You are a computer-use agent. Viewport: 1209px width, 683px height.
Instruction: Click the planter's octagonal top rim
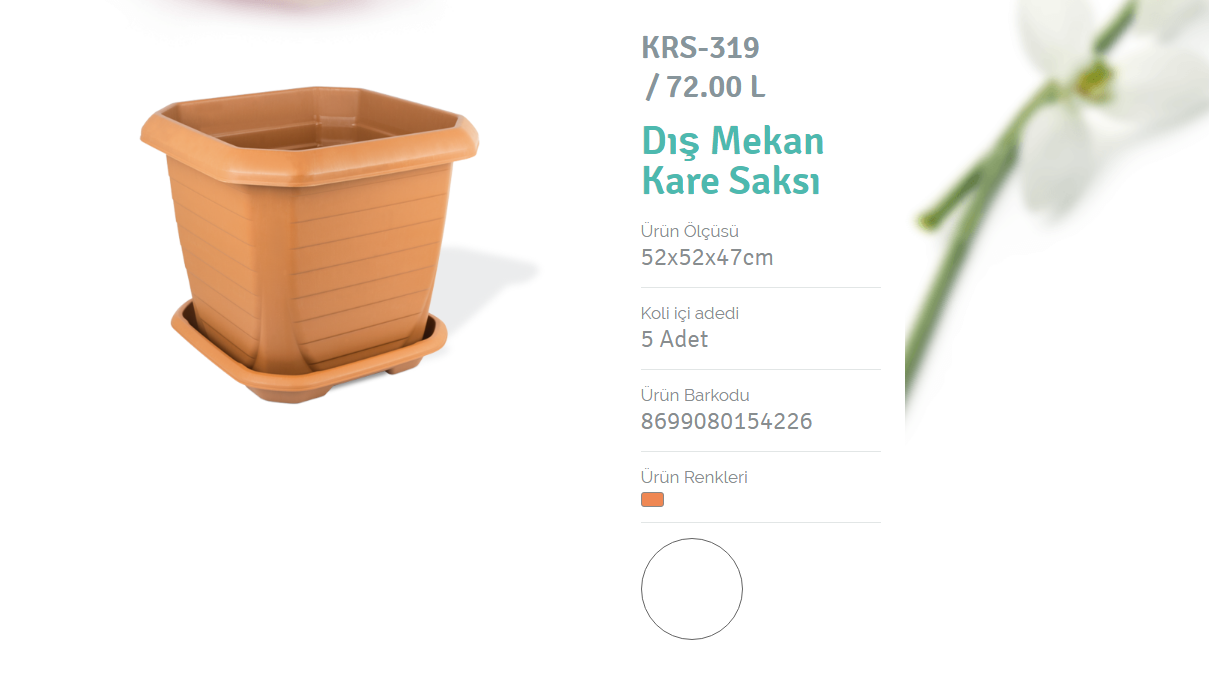309,135
